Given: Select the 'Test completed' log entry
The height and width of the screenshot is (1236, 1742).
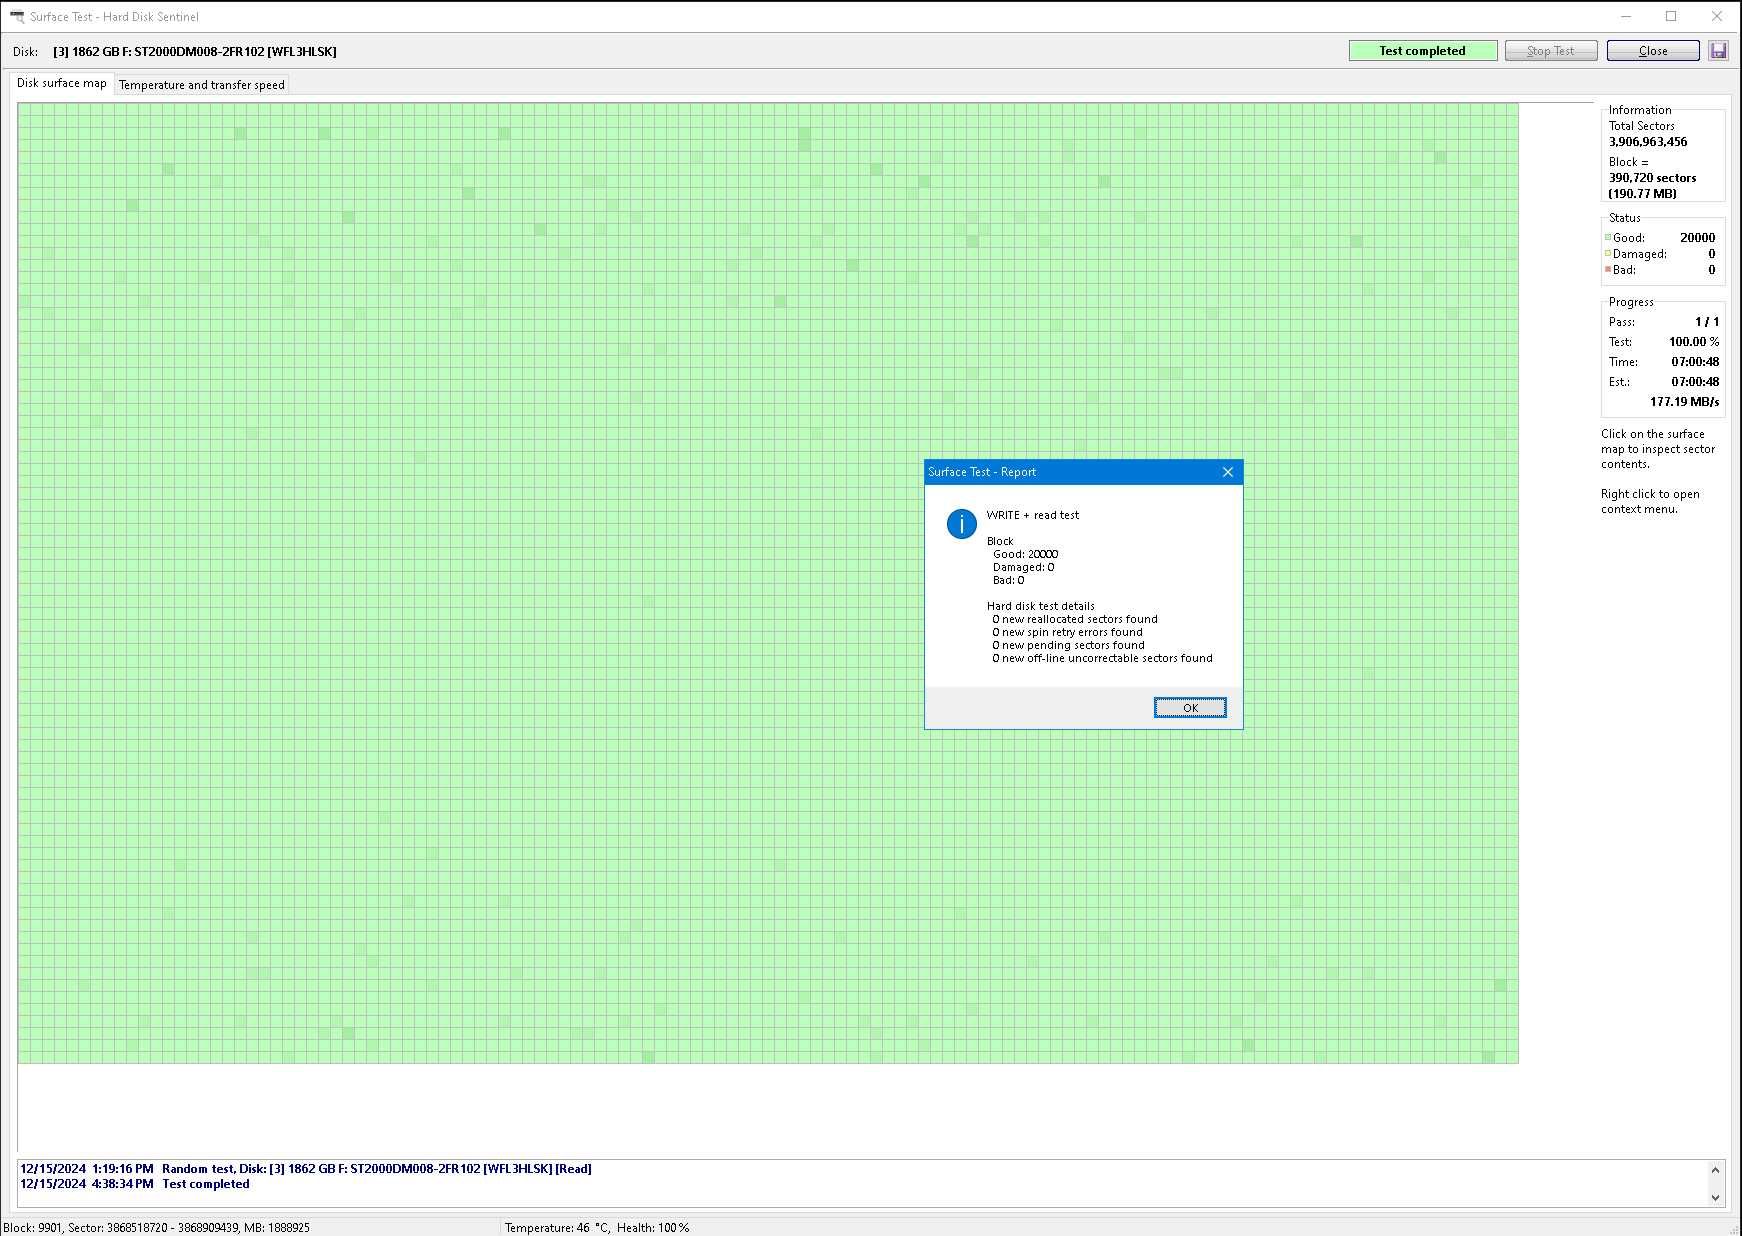Looking at the screenshot, I should point(135,1184).
